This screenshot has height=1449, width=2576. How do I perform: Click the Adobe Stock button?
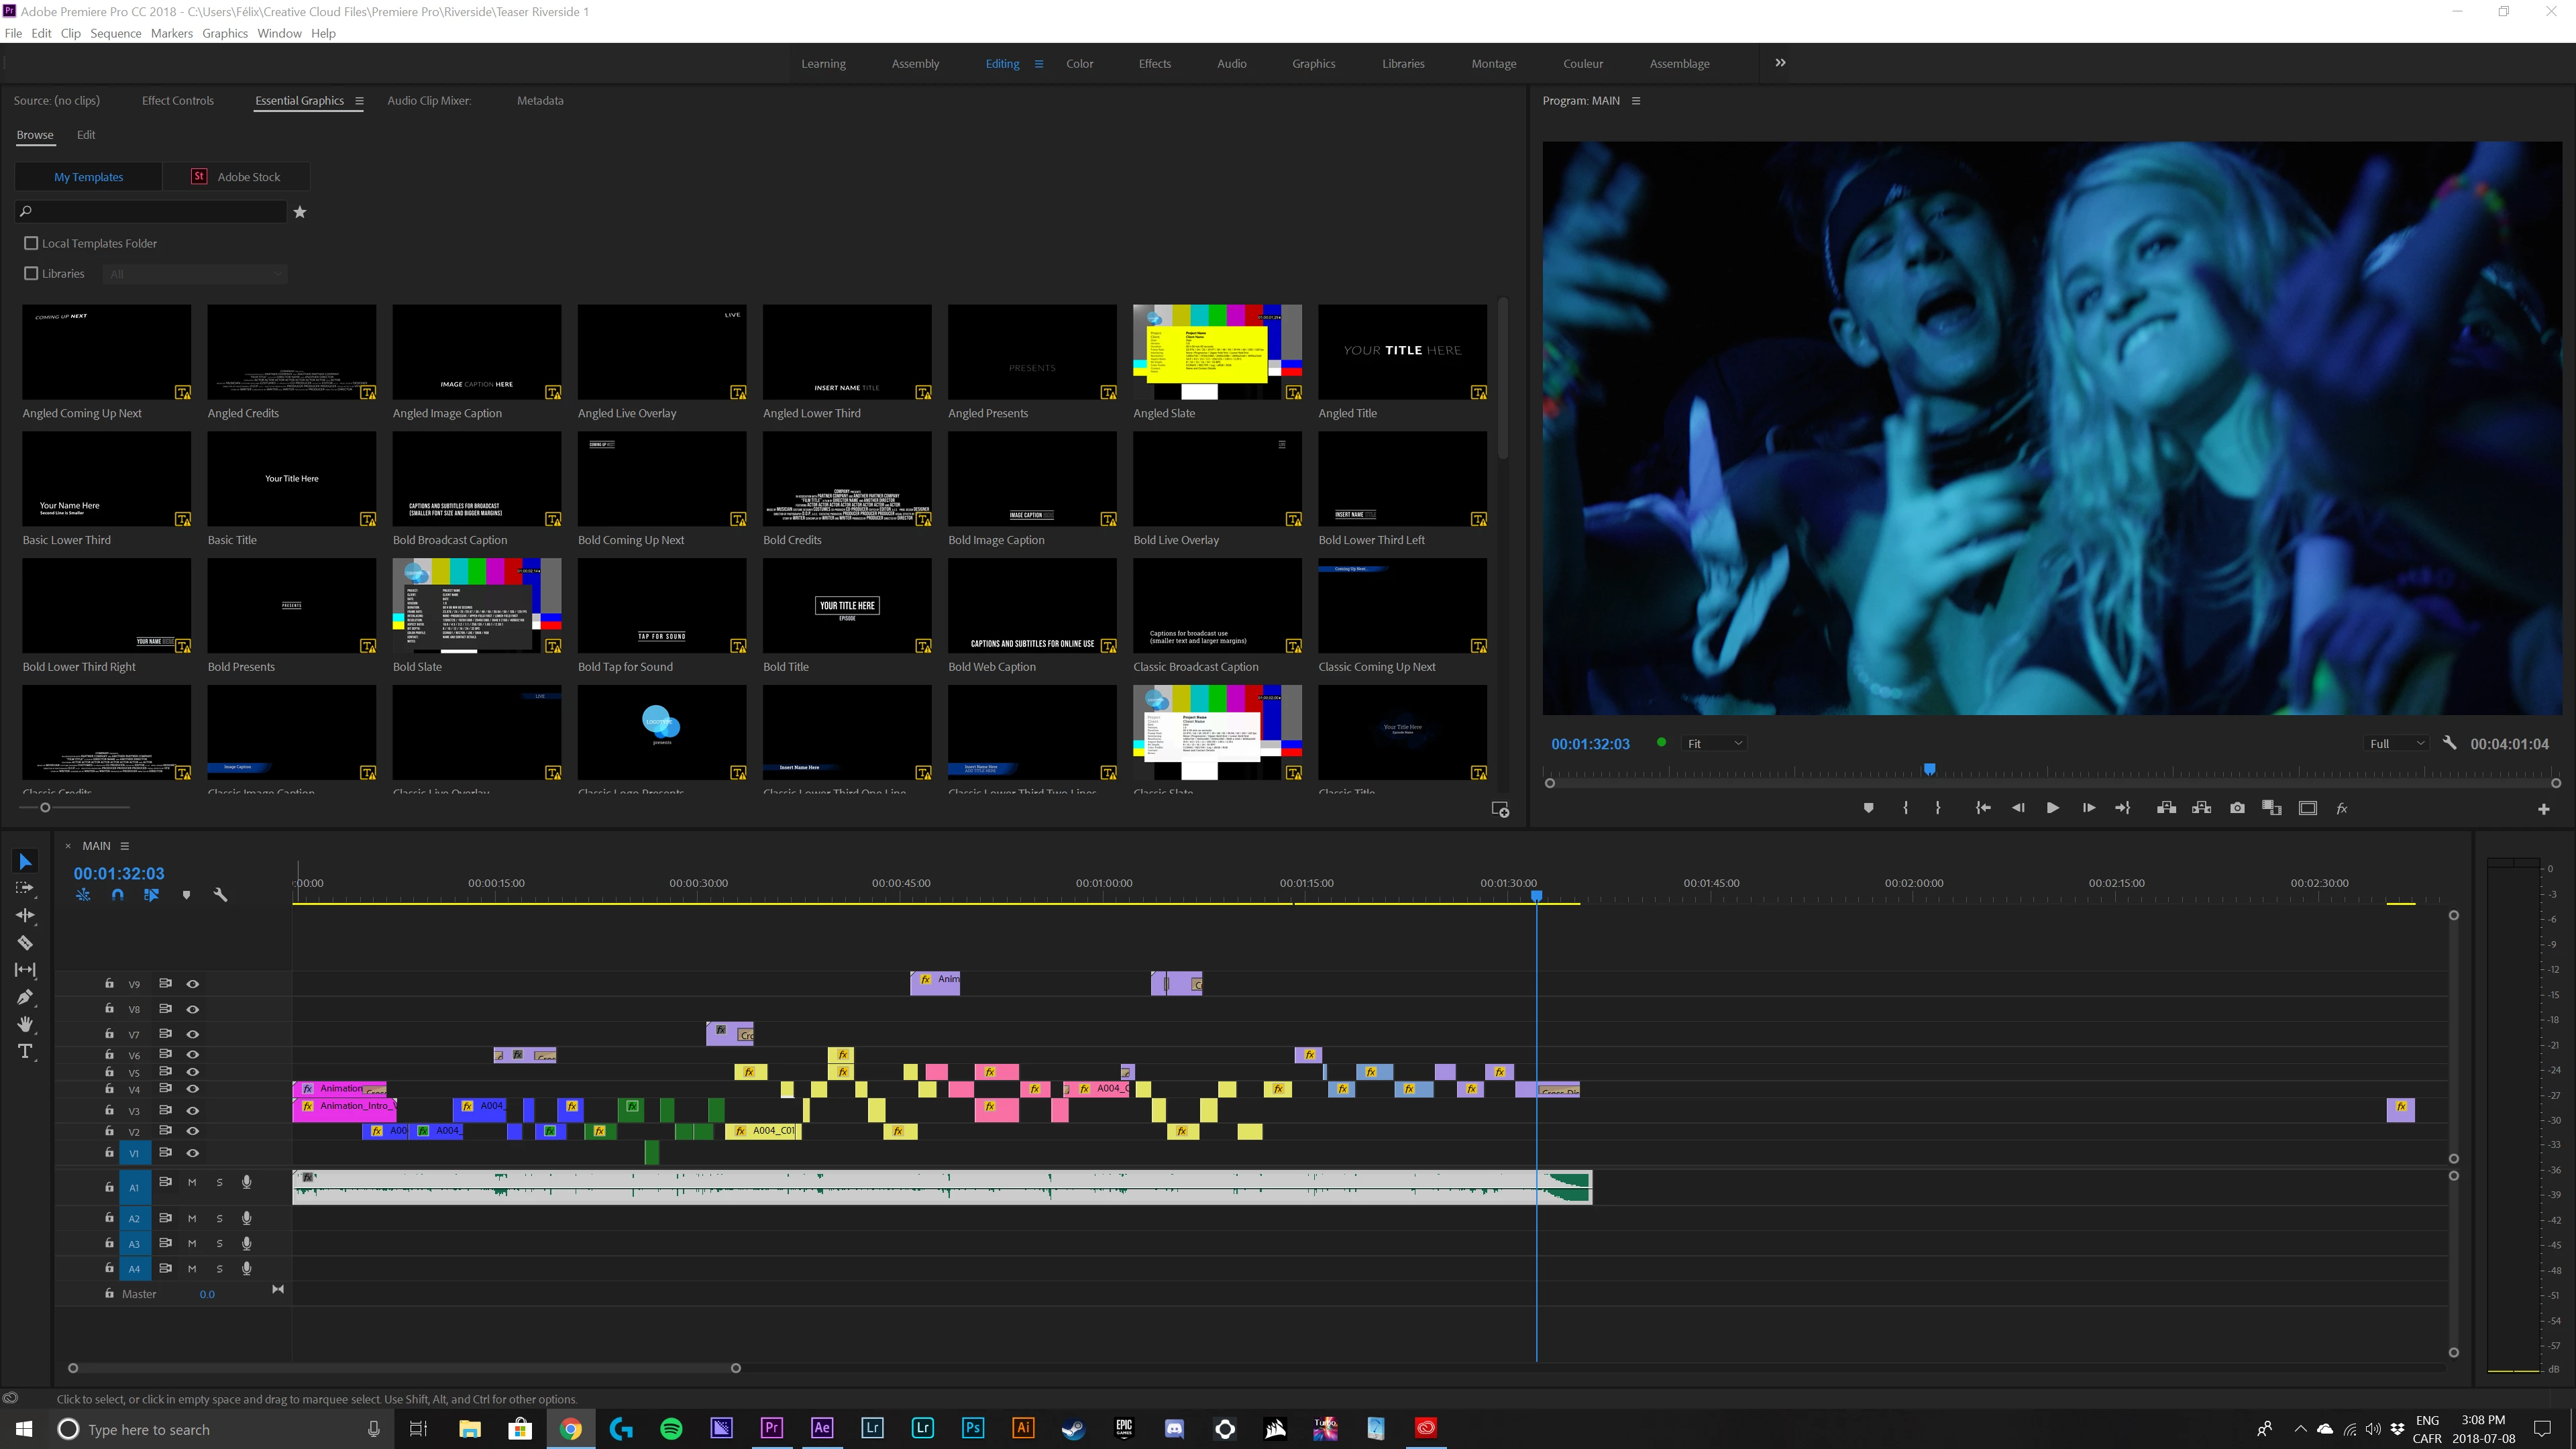point(236,177)
